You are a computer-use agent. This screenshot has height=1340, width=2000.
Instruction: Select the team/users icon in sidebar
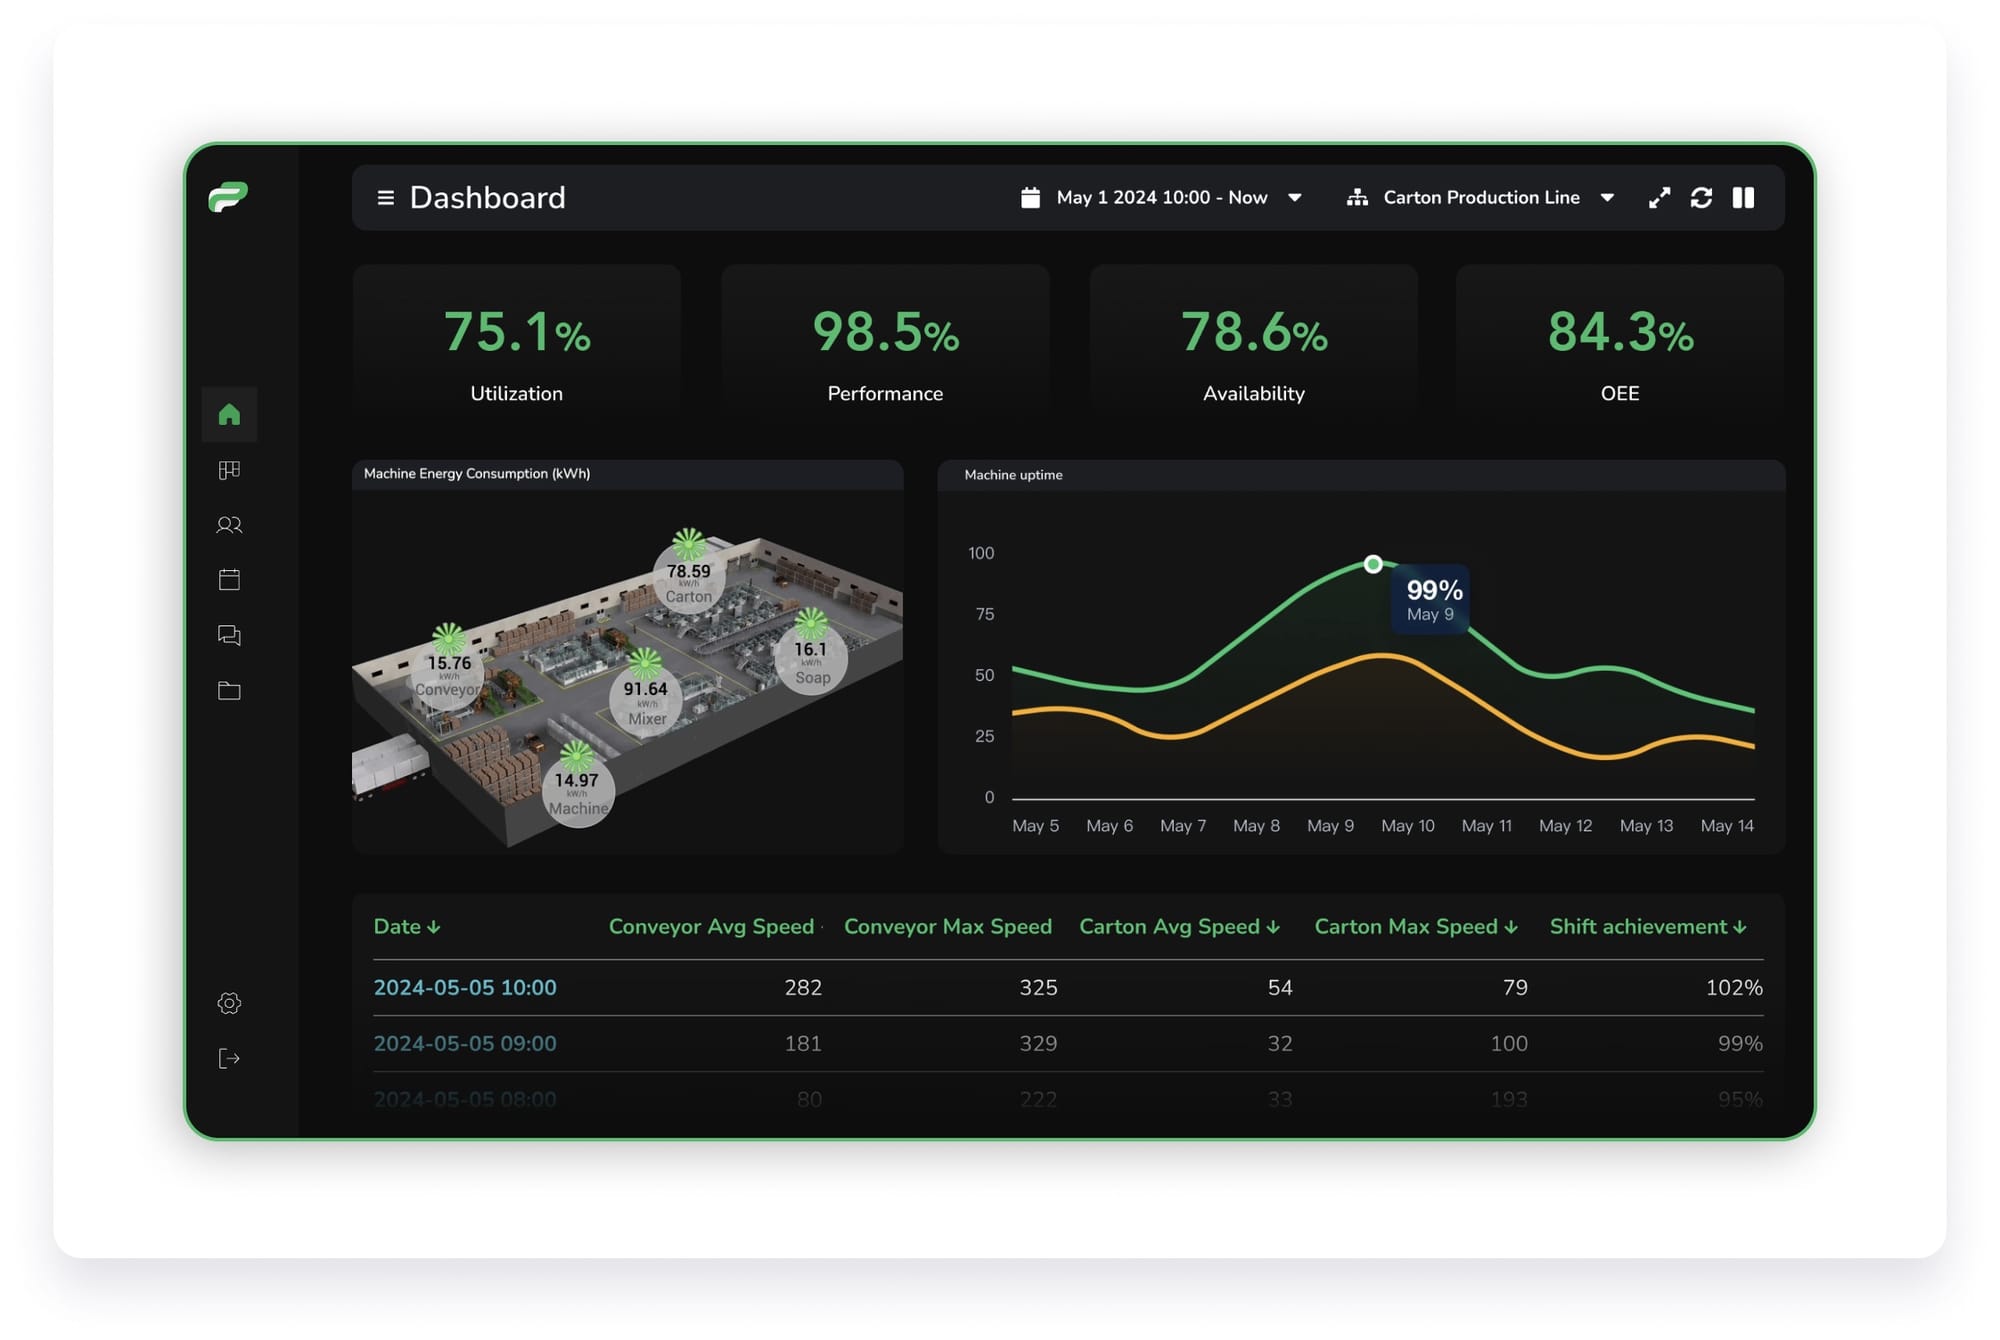[229, 525]
